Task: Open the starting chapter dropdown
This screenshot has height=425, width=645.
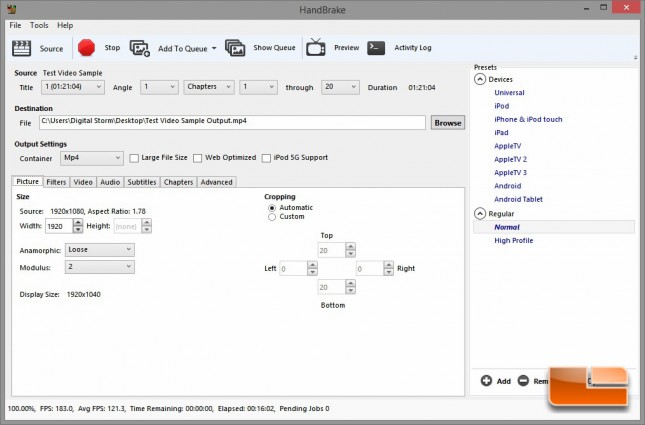Action: (258, 87)
